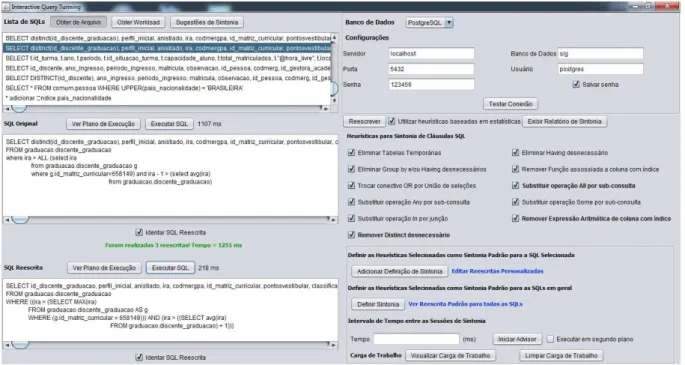This screenshot has width=685, height=365.
Task: Click Executar SQL for SQL Original
Action: pyautogui.click(x=169, y=124)
